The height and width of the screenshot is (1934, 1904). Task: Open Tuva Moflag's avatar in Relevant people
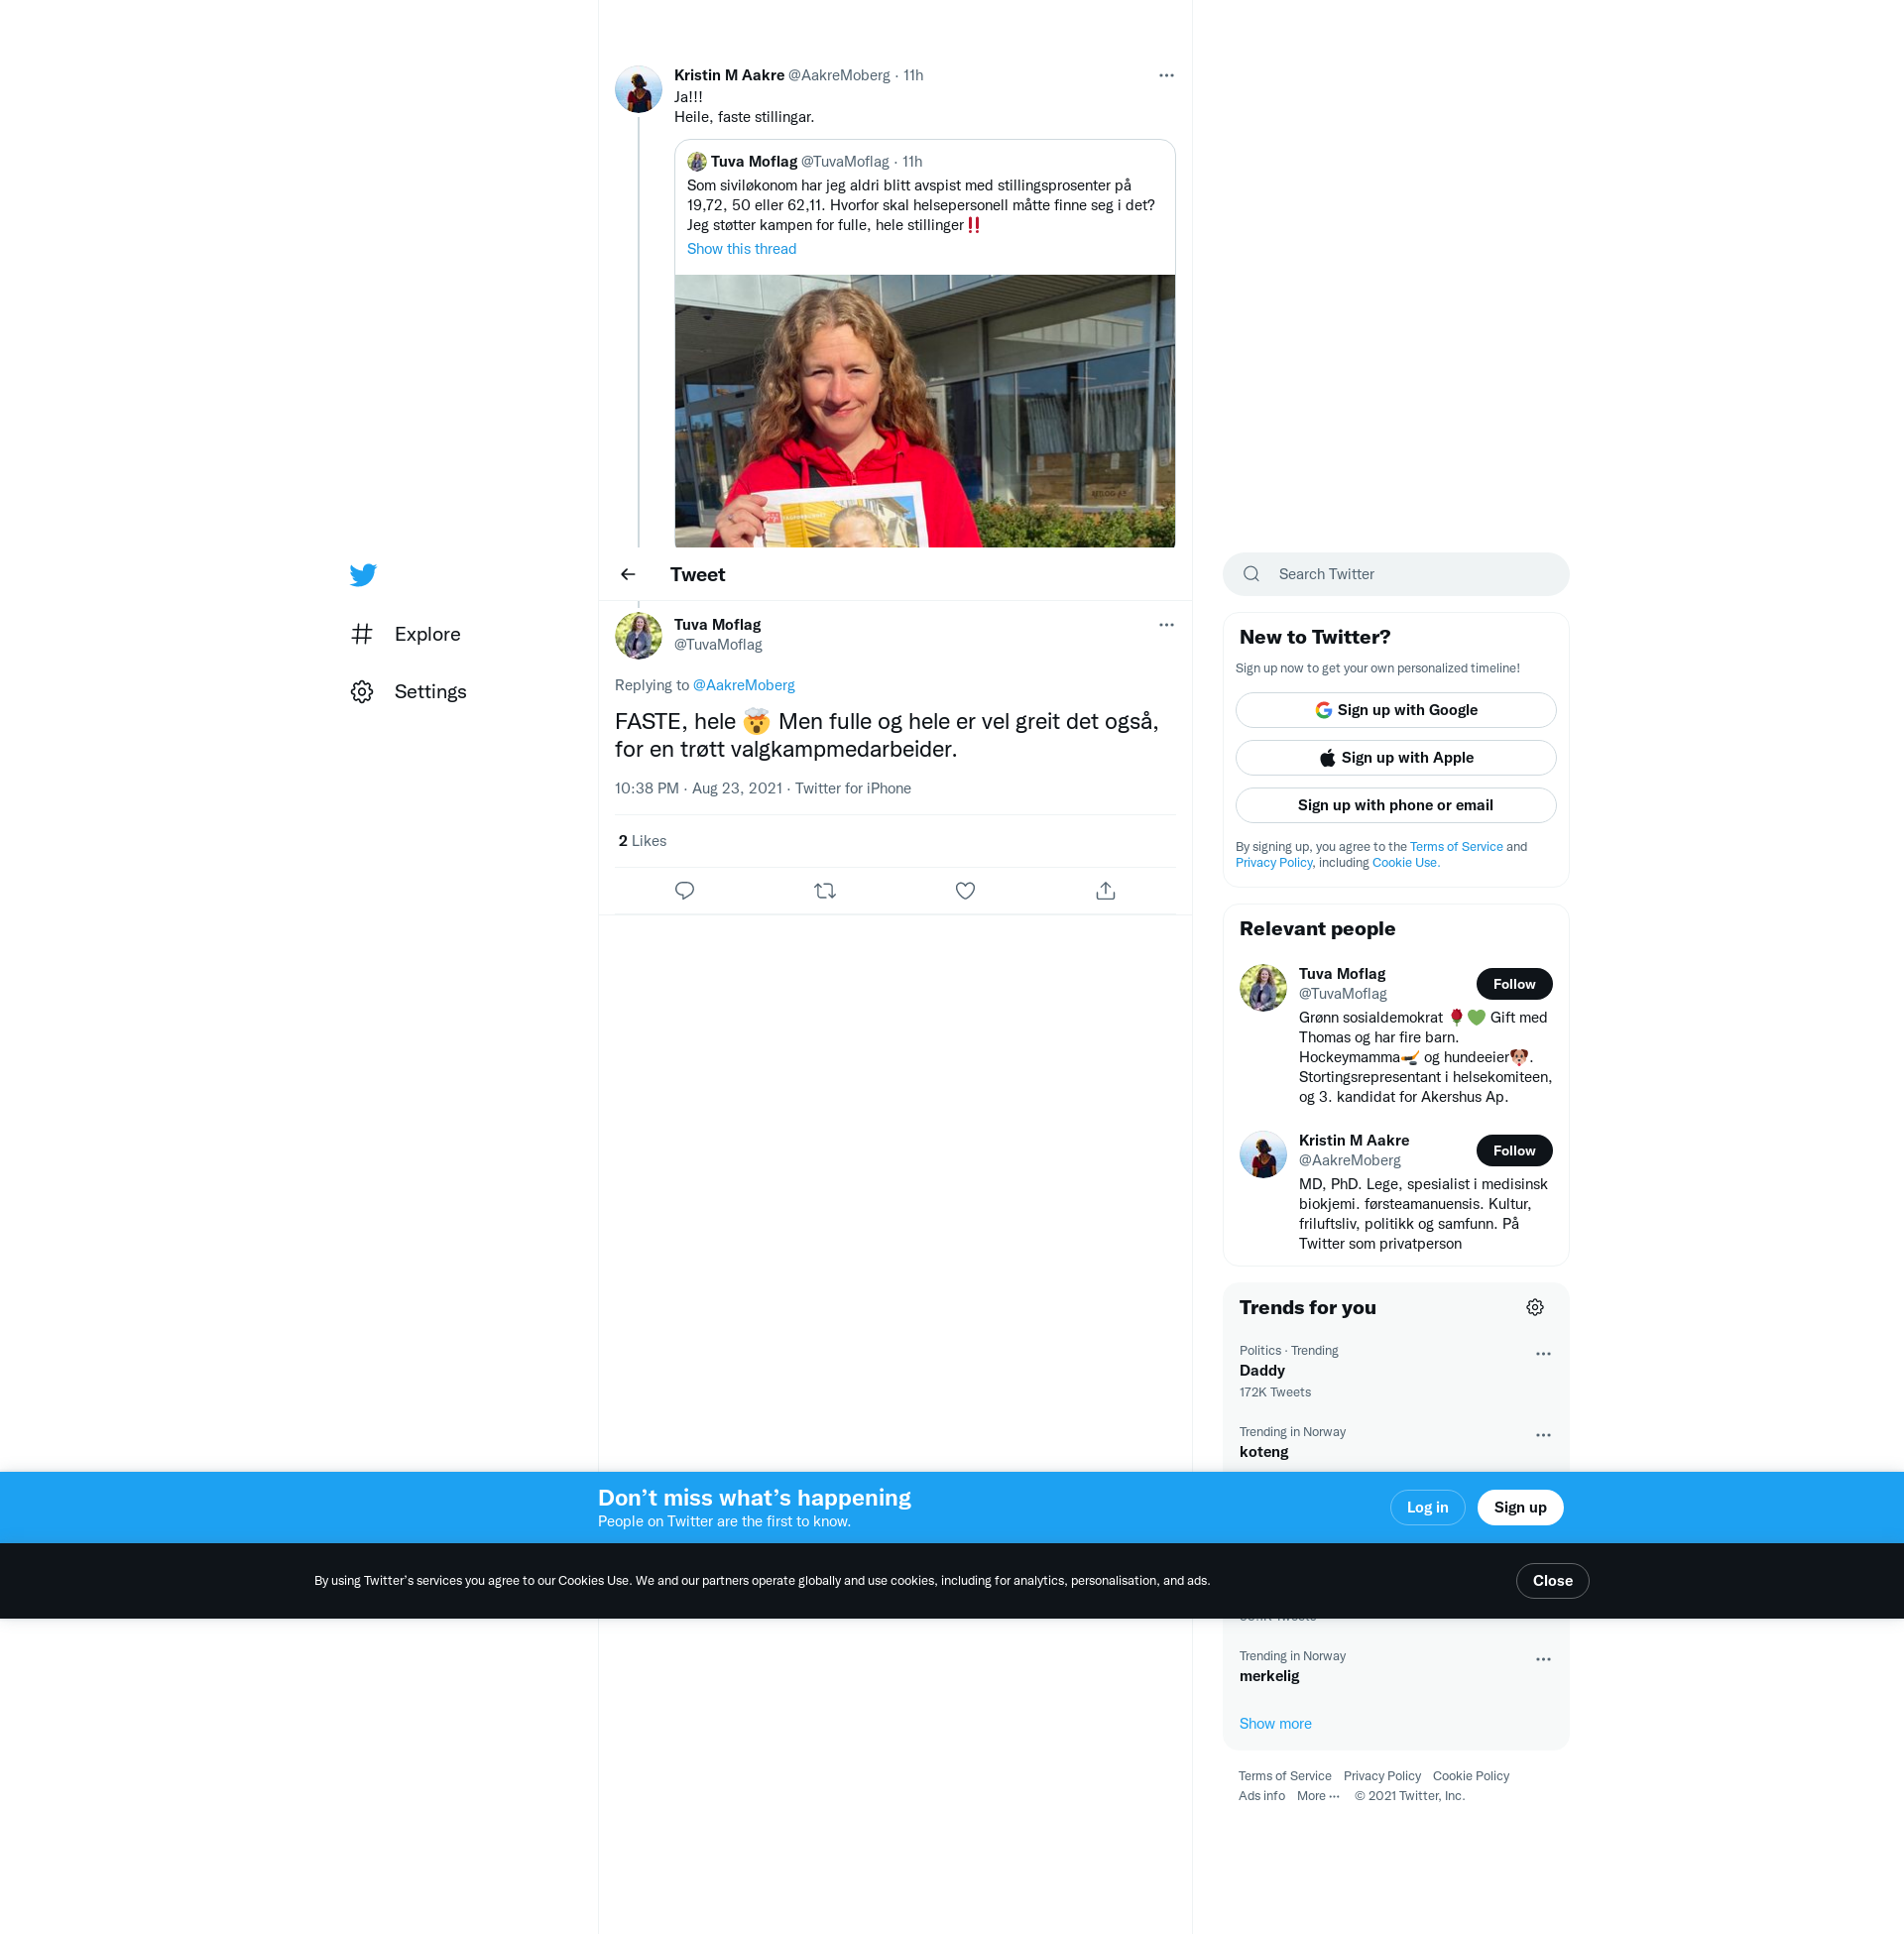tap(1263, 988)
